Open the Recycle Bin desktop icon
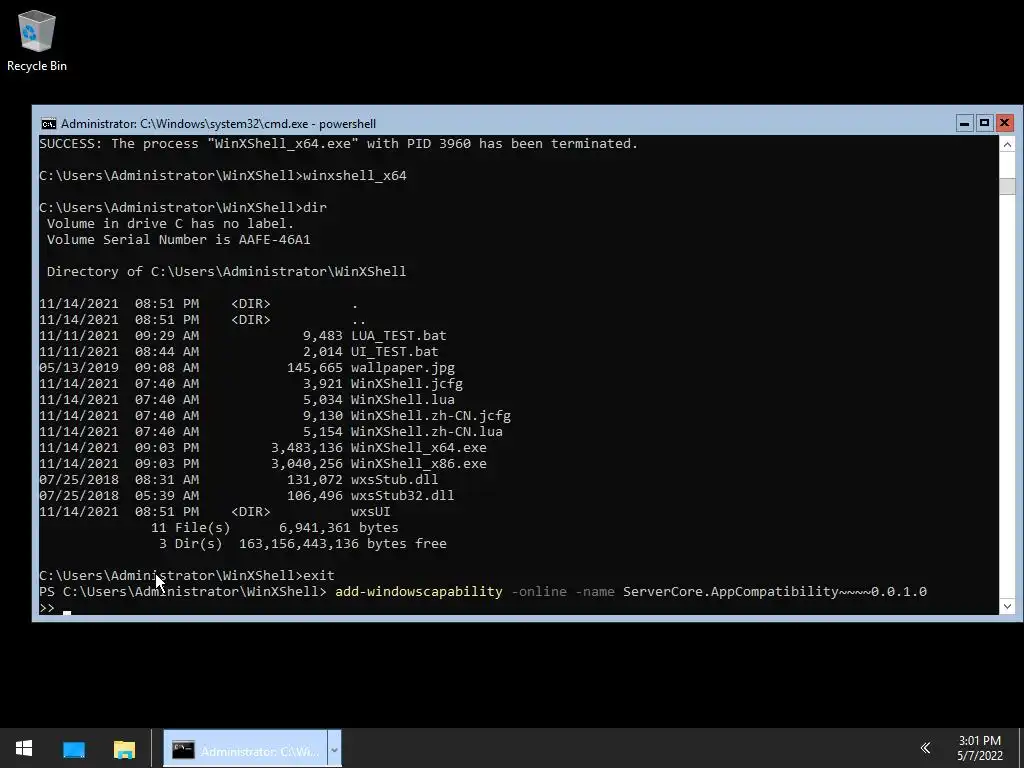 pyautogui.click(x=37, y=40)
